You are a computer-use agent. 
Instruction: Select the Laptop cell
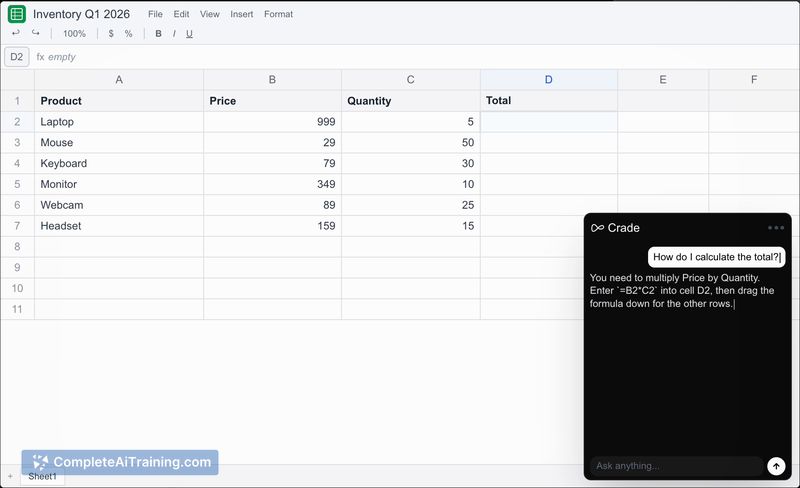(x=119, y=121)
